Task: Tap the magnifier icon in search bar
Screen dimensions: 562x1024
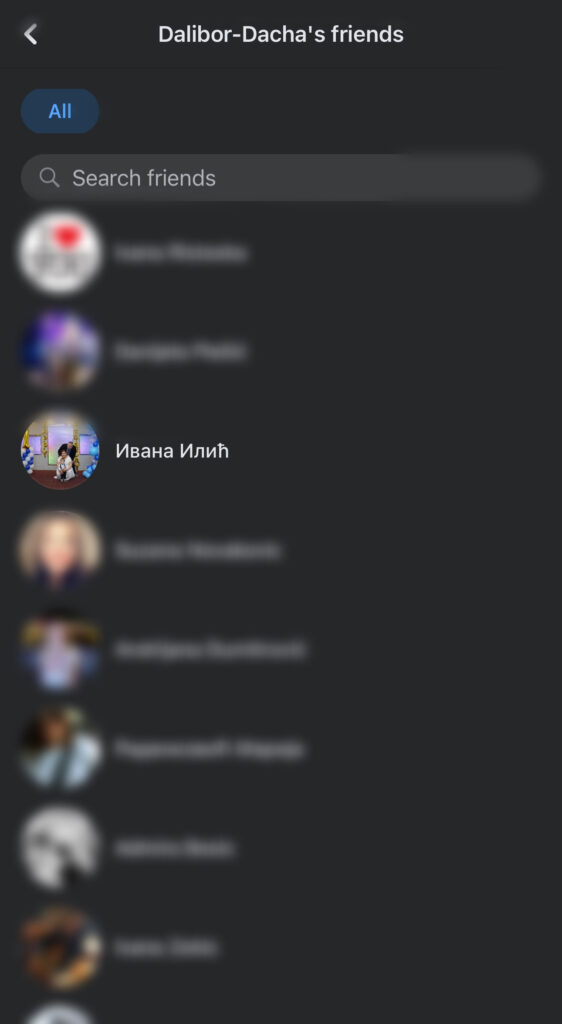Action: 50,177
